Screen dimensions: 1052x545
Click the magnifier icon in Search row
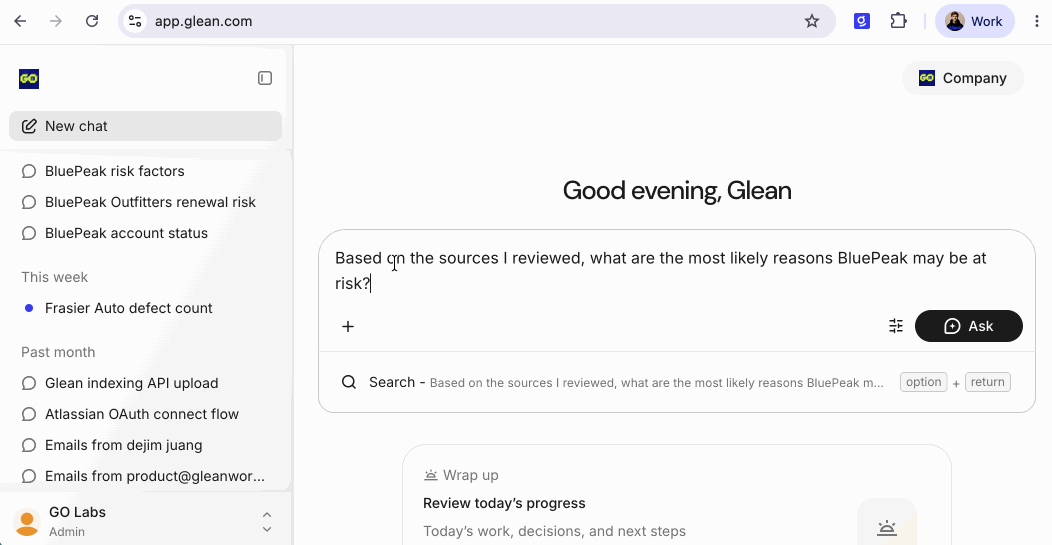(x=349, y=382)
